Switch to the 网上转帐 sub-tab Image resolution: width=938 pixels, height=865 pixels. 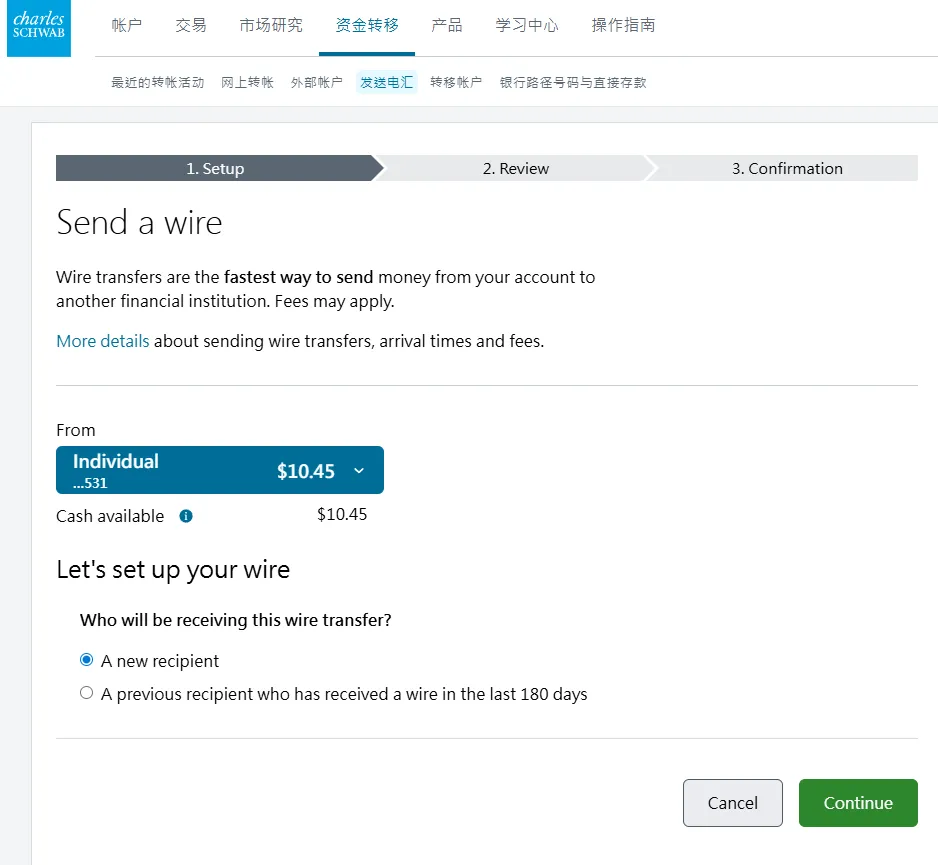(247, 82)
